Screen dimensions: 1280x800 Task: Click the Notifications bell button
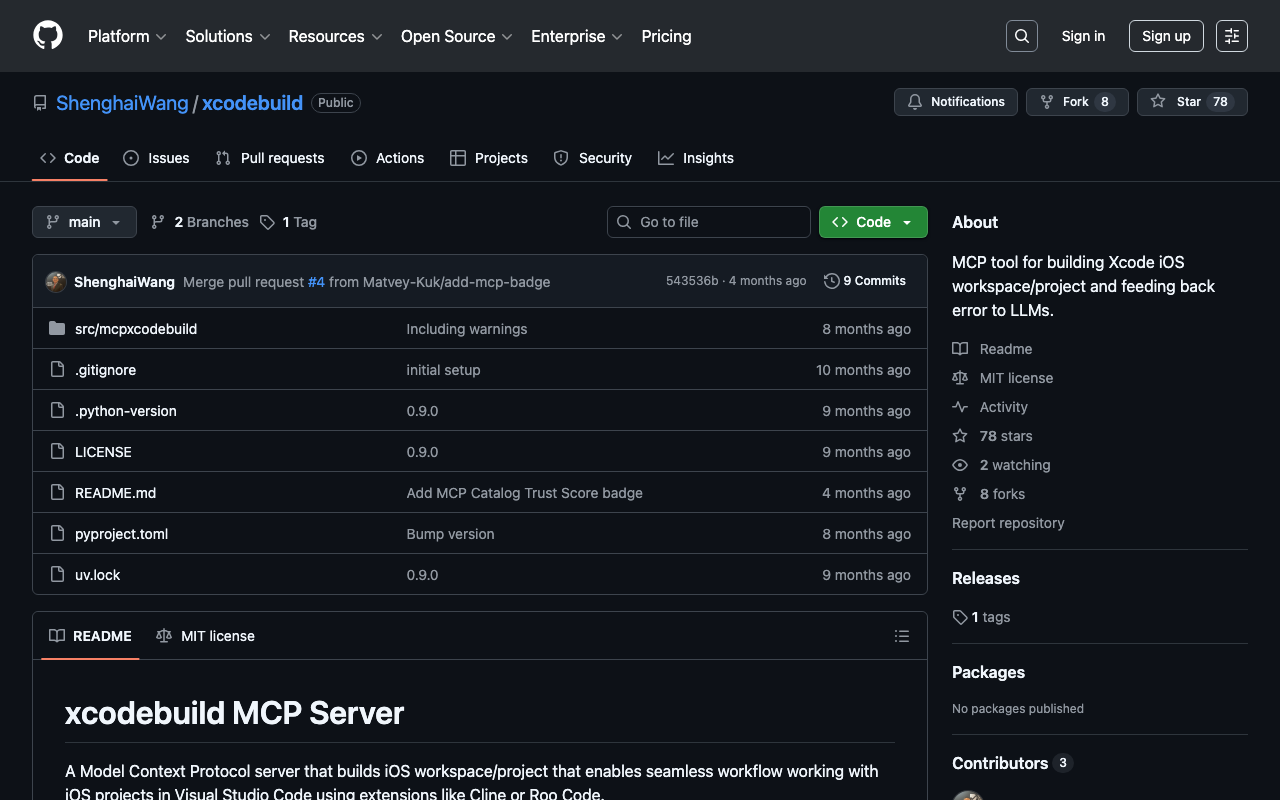pos(955,102)
